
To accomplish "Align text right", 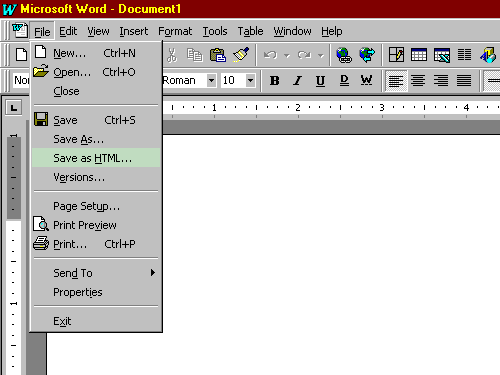I will [441, 80].
